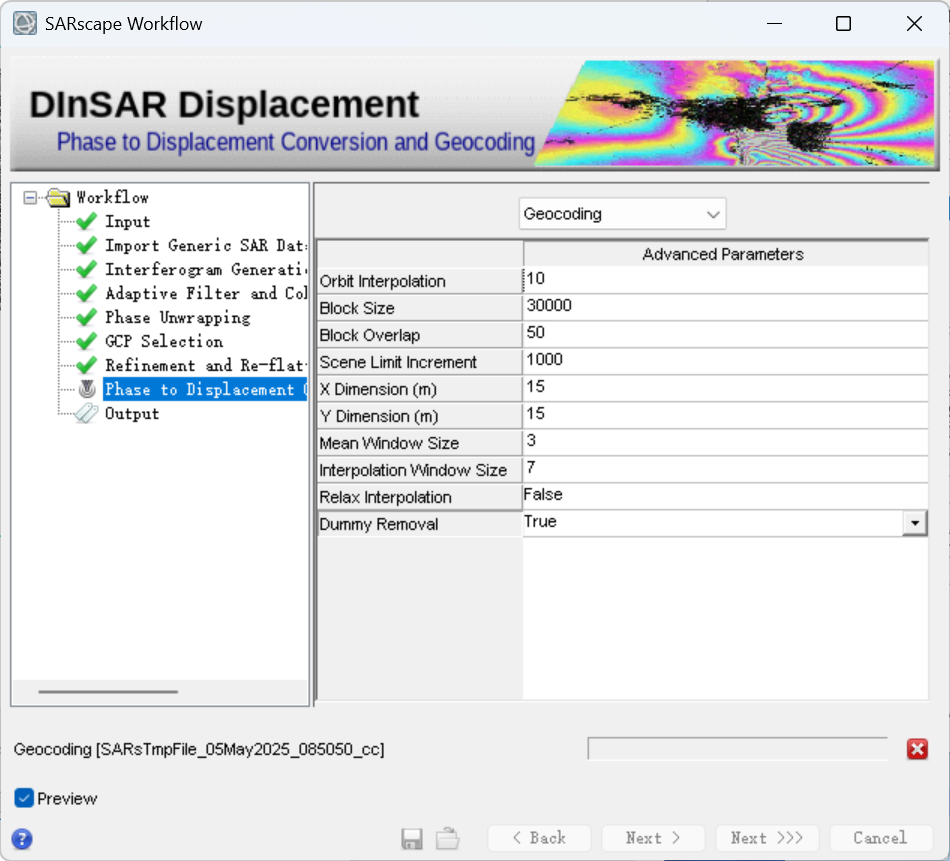This screenshot has height=861, width=950.
Task: Click pending icon beside Output step
Action: [x=86, y=413]
